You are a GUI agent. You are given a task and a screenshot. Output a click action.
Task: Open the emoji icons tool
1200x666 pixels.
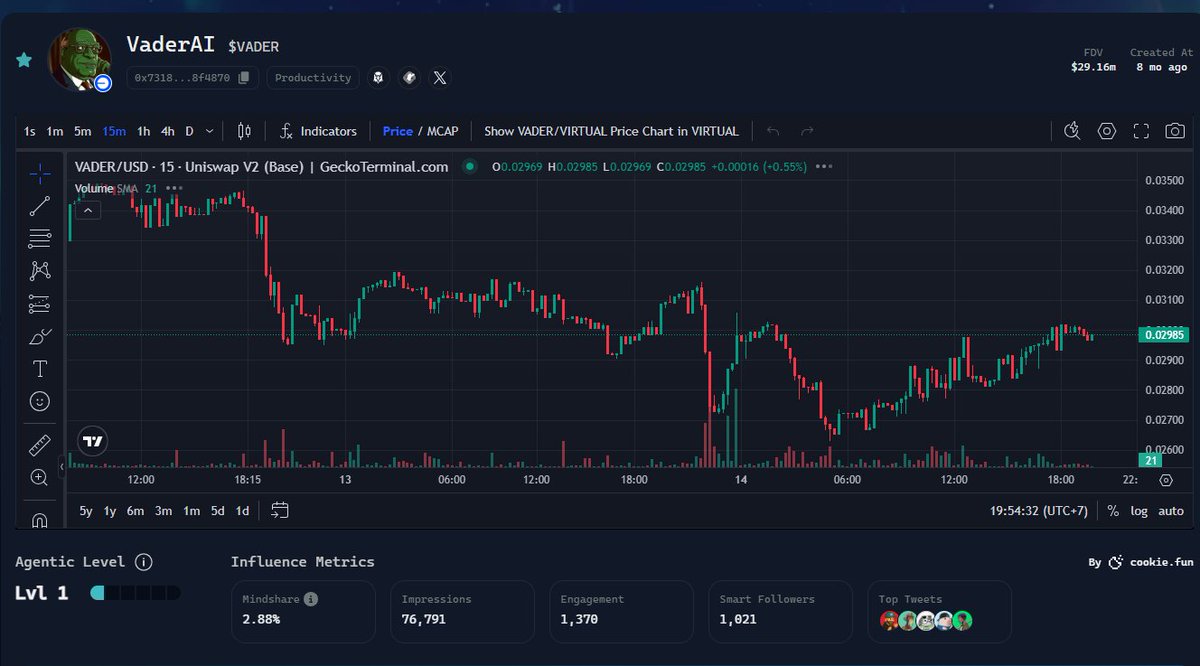point(40,401)
